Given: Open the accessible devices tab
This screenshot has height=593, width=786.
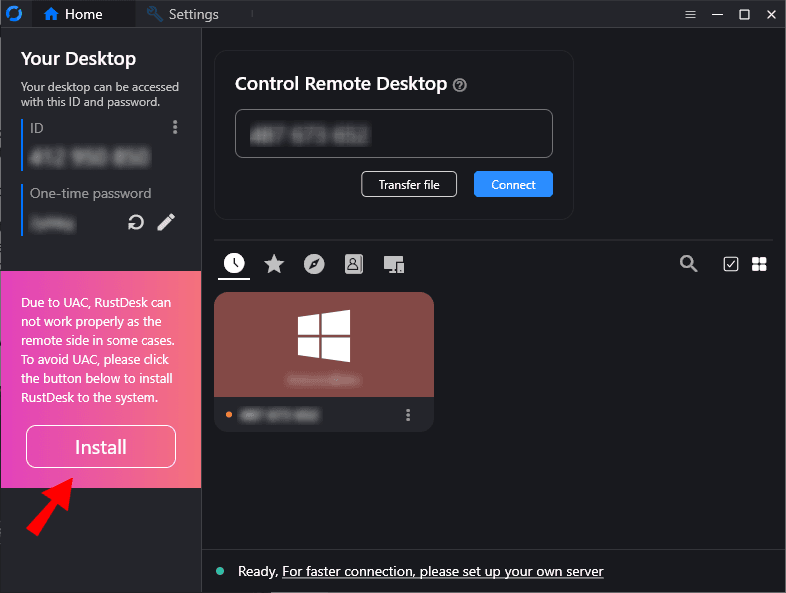Looking at the screenshot, I should point(394,264).
